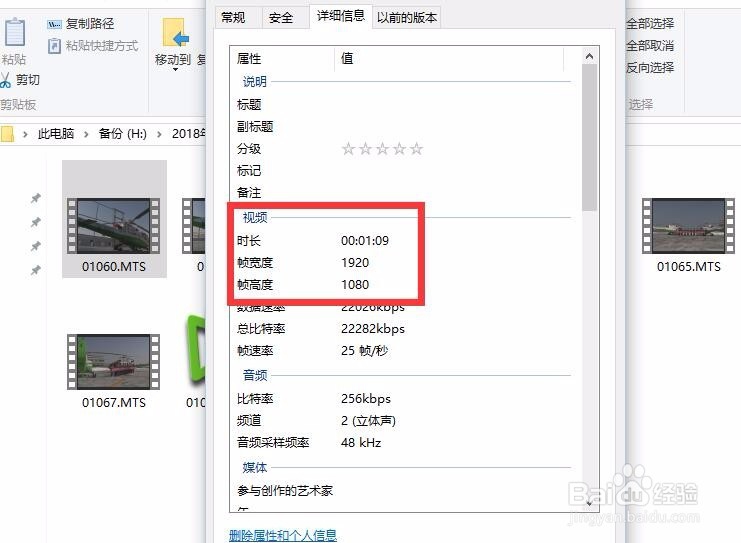Expand the chevron before 此电脑
This screenshot has width=741, height=543.
coord(25,134)
